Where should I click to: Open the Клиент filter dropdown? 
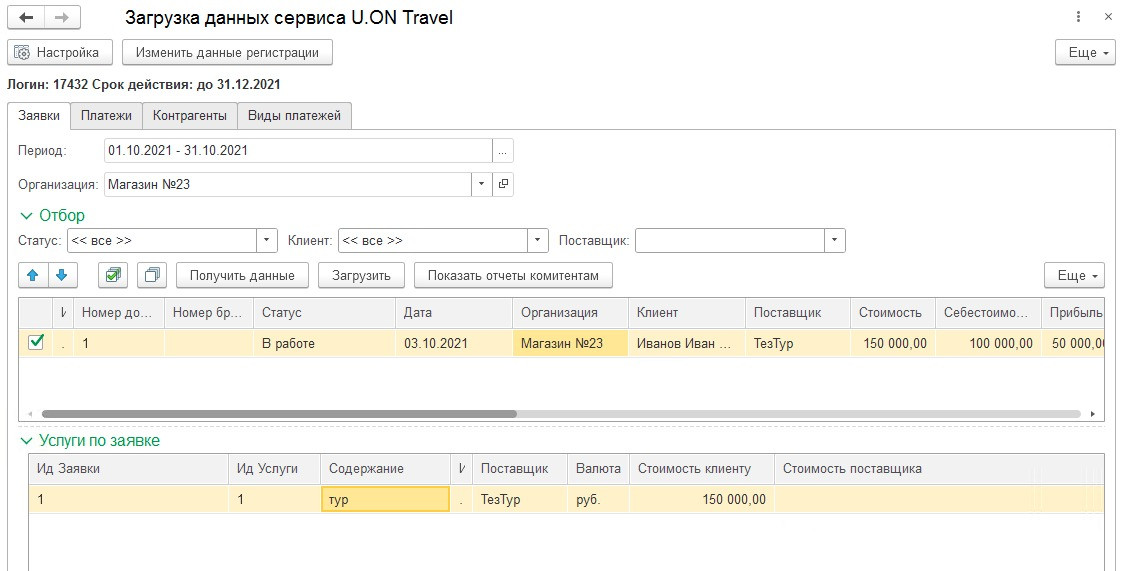[538, 241]
